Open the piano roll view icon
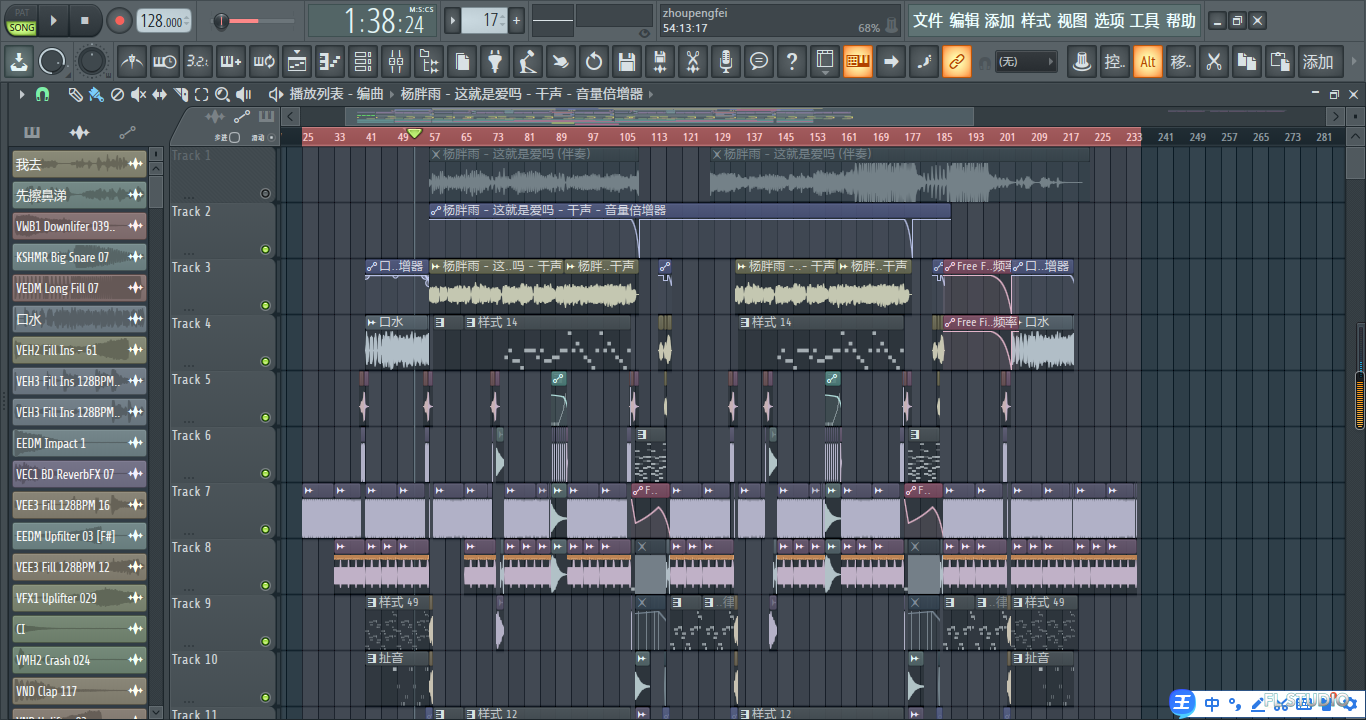Screen dimensions: 1366x720 (329, 62)
